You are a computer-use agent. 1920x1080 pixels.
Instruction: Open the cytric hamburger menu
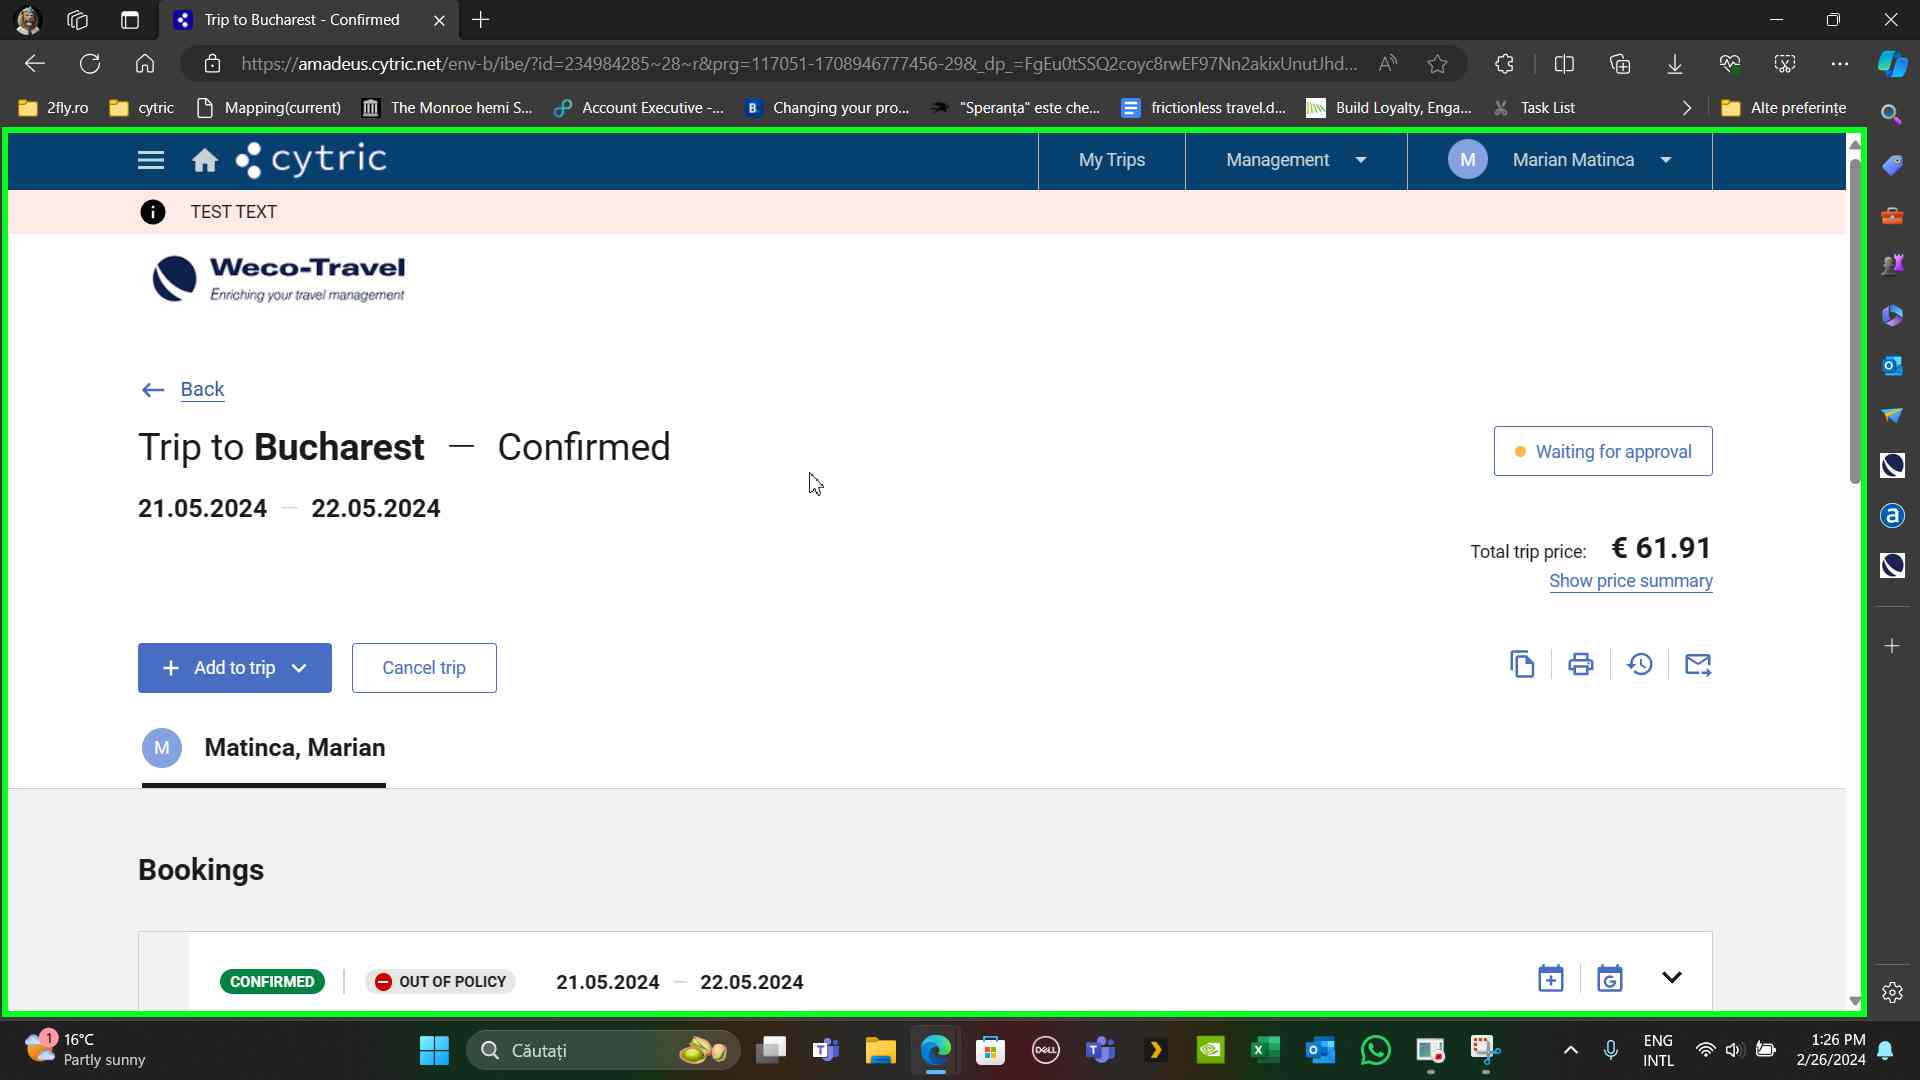151,160
